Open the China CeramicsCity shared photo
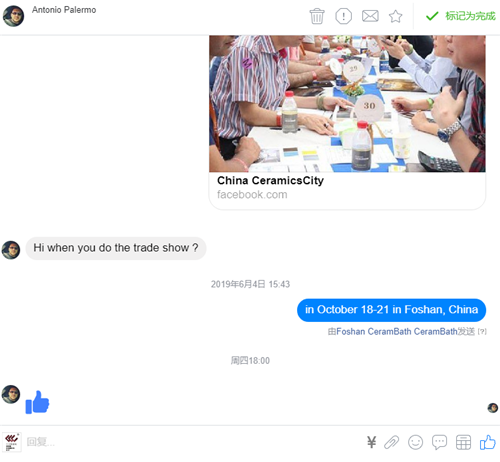Viewport: 500px width, 462px height. coord(347,104)
